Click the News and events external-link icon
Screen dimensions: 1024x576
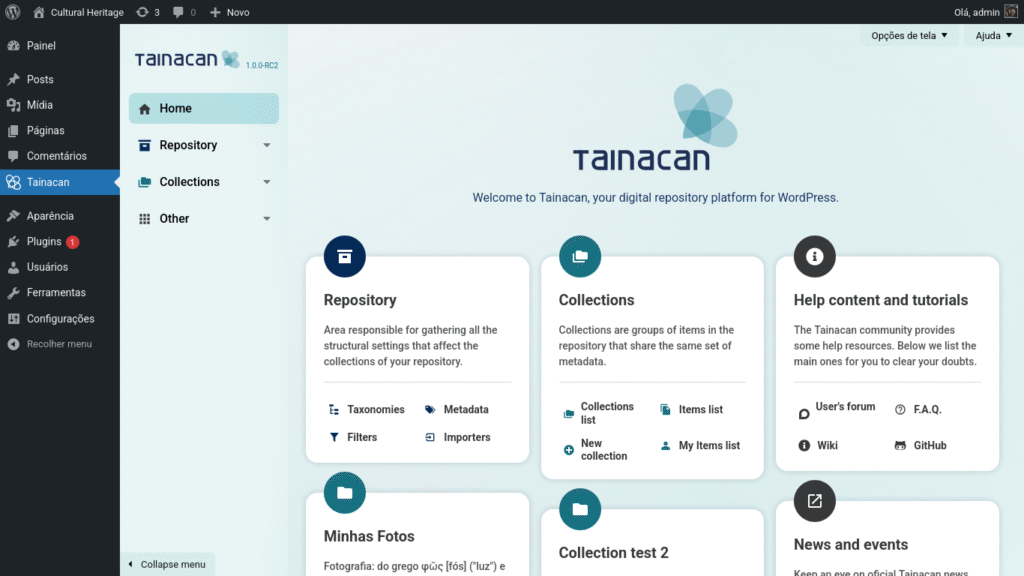click(814, 501)
